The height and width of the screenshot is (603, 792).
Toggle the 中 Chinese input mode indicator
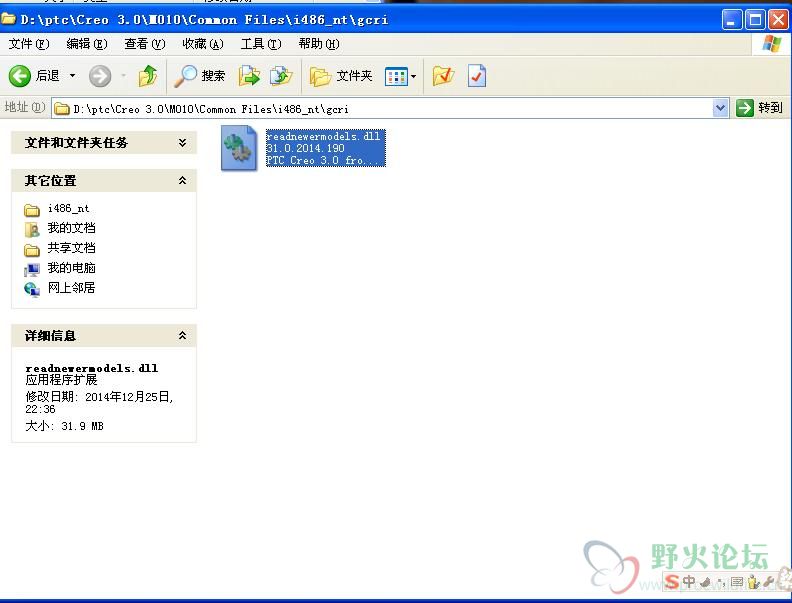[x=688, y=582]
